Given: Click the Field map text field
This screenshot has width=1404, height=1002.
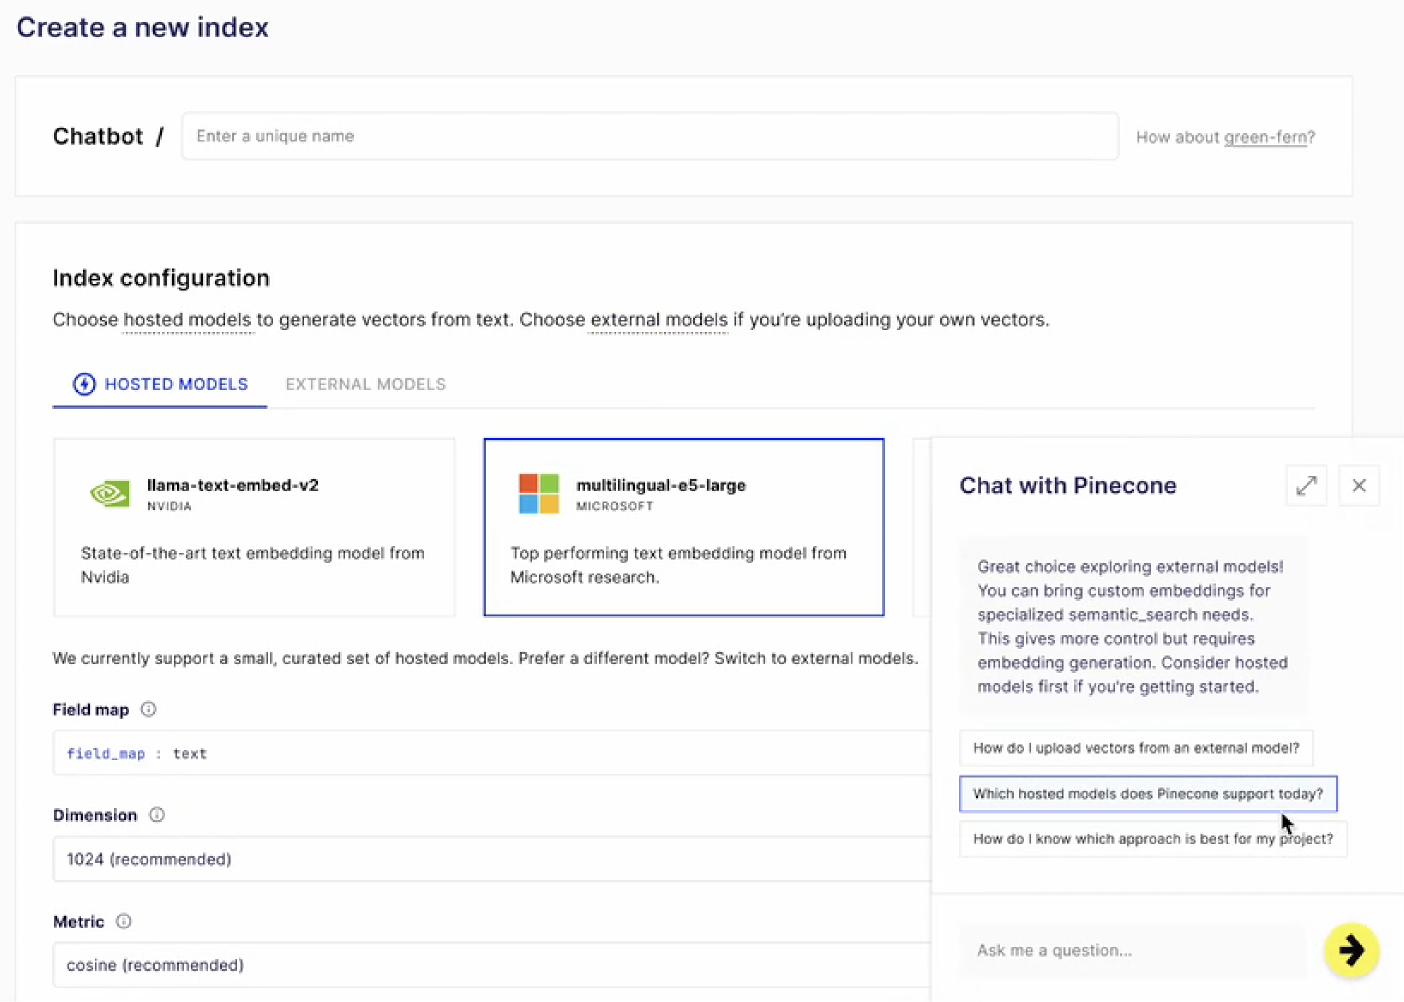Looking at the screenshot, I should tap(492, 753).
